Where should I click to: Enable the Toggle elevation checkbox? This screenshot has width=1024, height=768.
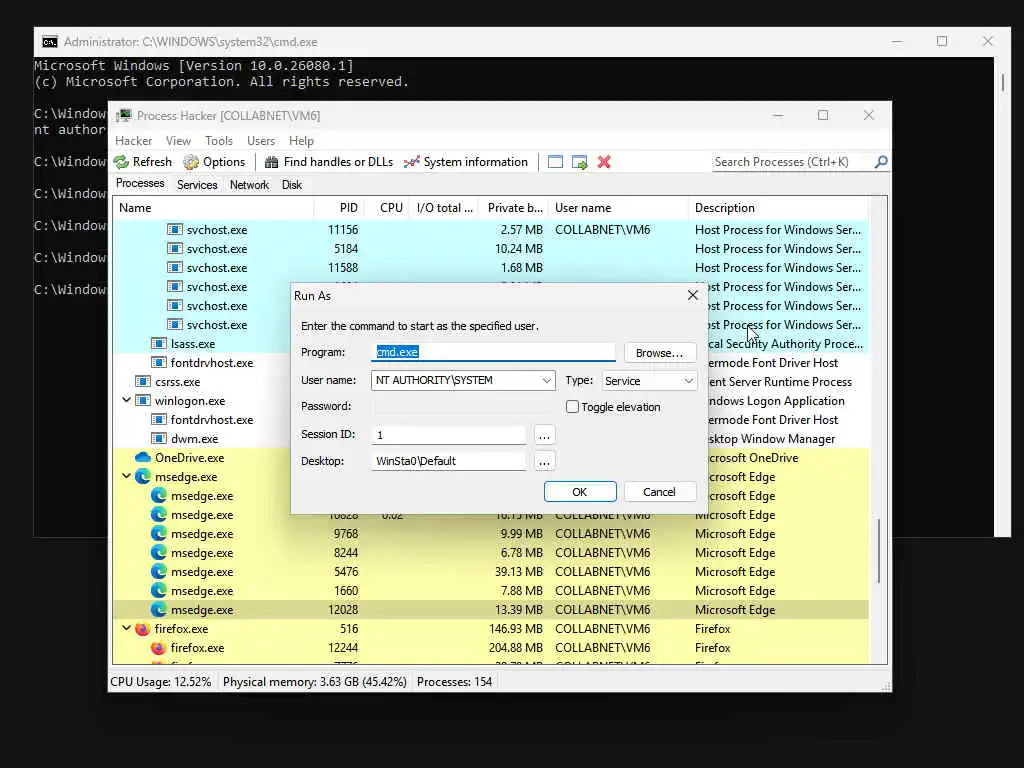(x=573, y=407)
